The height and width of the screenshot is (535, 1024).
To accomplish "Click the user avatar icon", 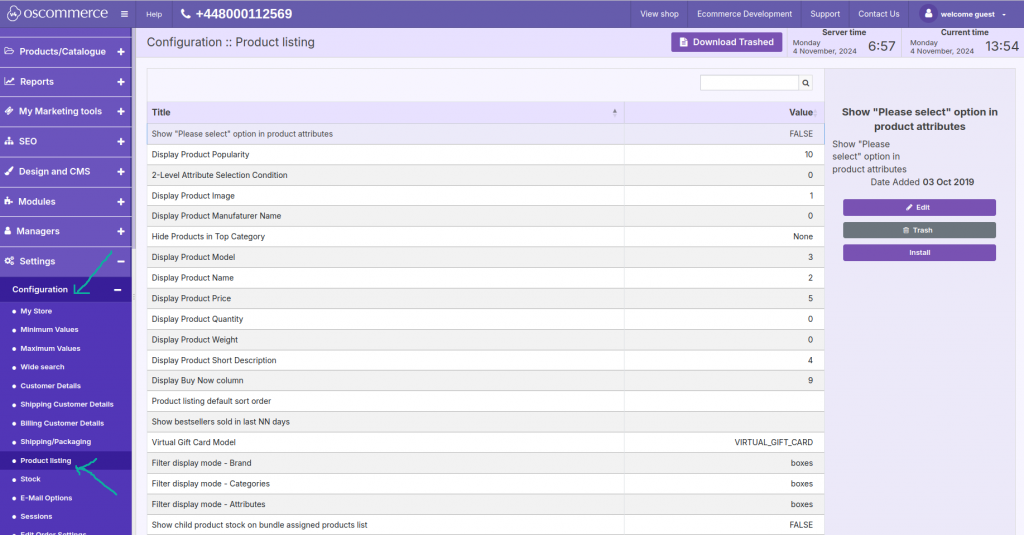I will coord(928,14).
